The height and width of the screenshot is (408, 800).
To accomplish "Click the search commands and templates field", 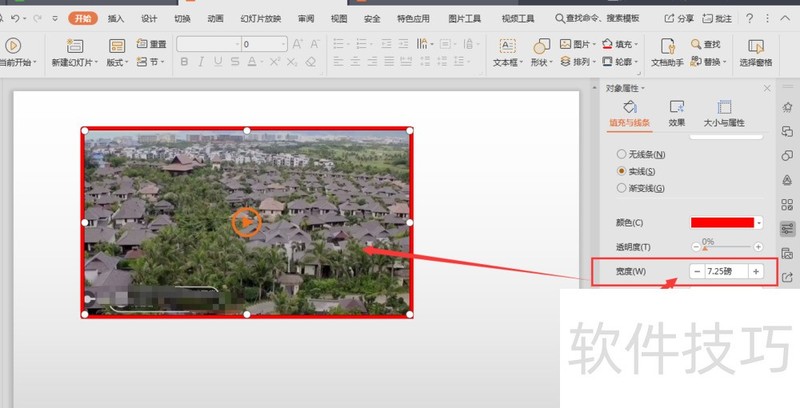I will pyautogui.click(x=597, y=19).
